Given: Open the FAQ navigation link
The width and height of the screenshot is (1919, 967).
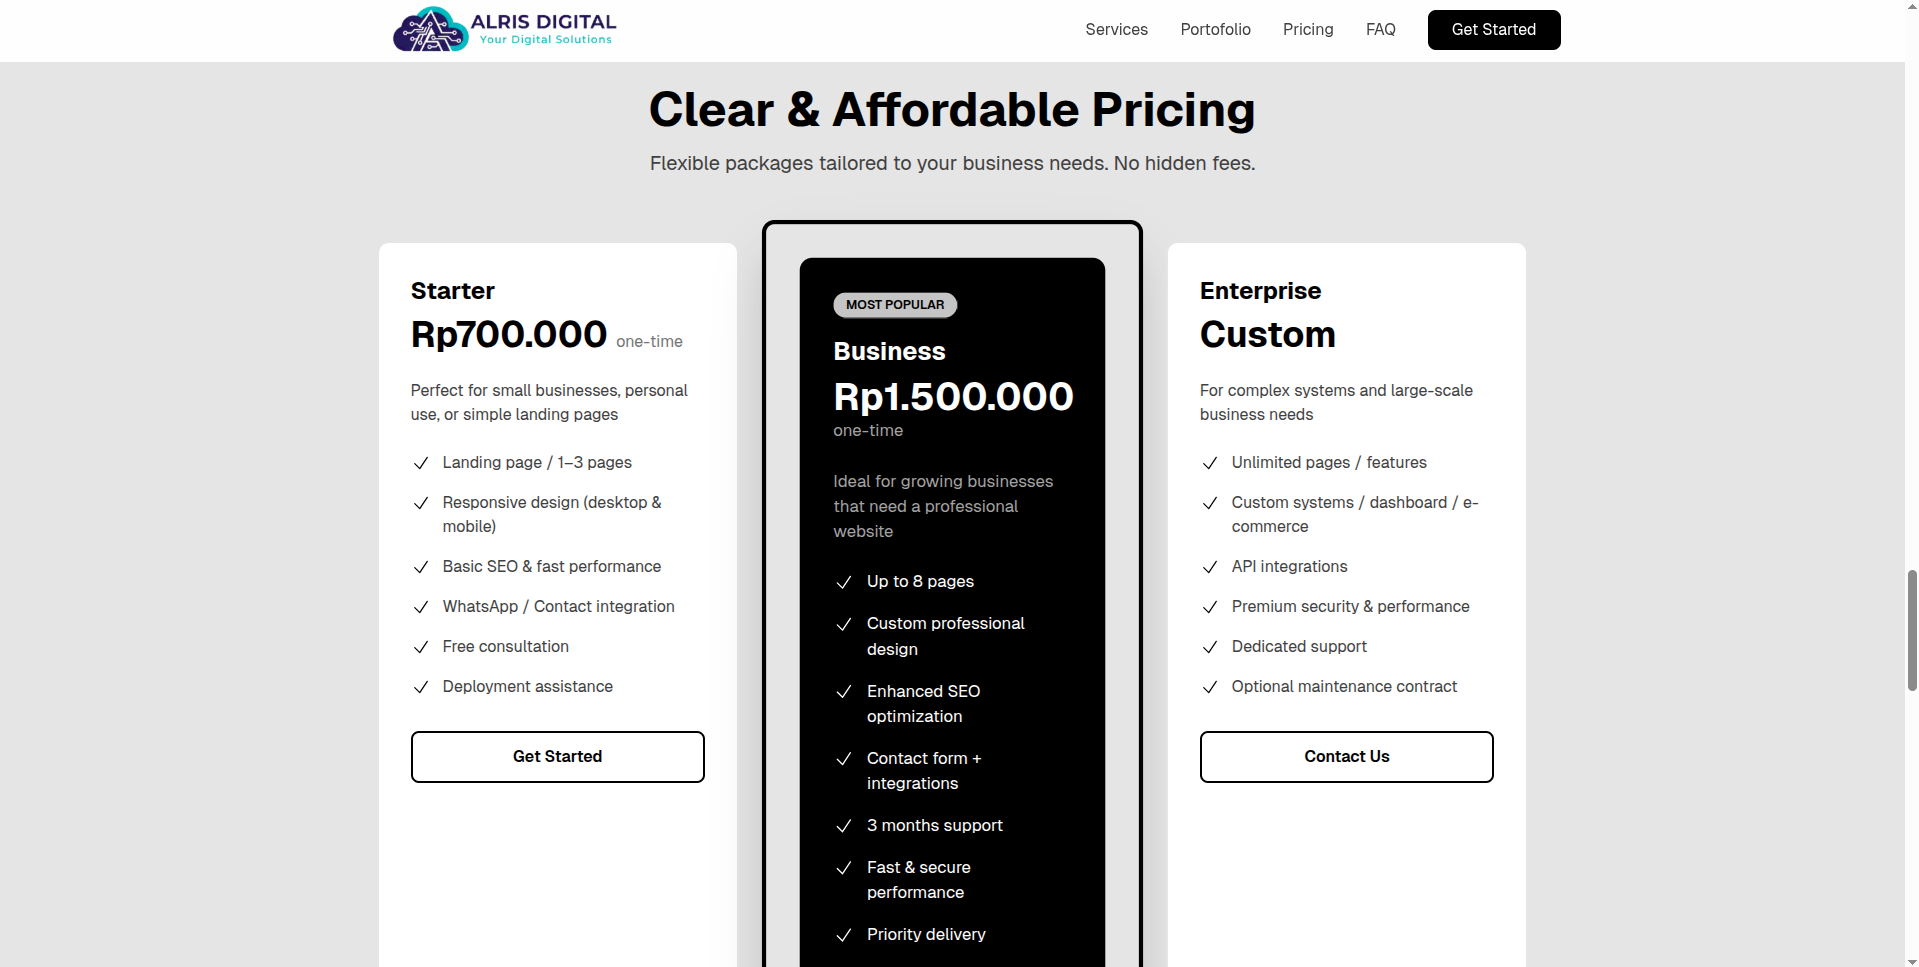Looking at the screenshot, I should pos(1380,30).
